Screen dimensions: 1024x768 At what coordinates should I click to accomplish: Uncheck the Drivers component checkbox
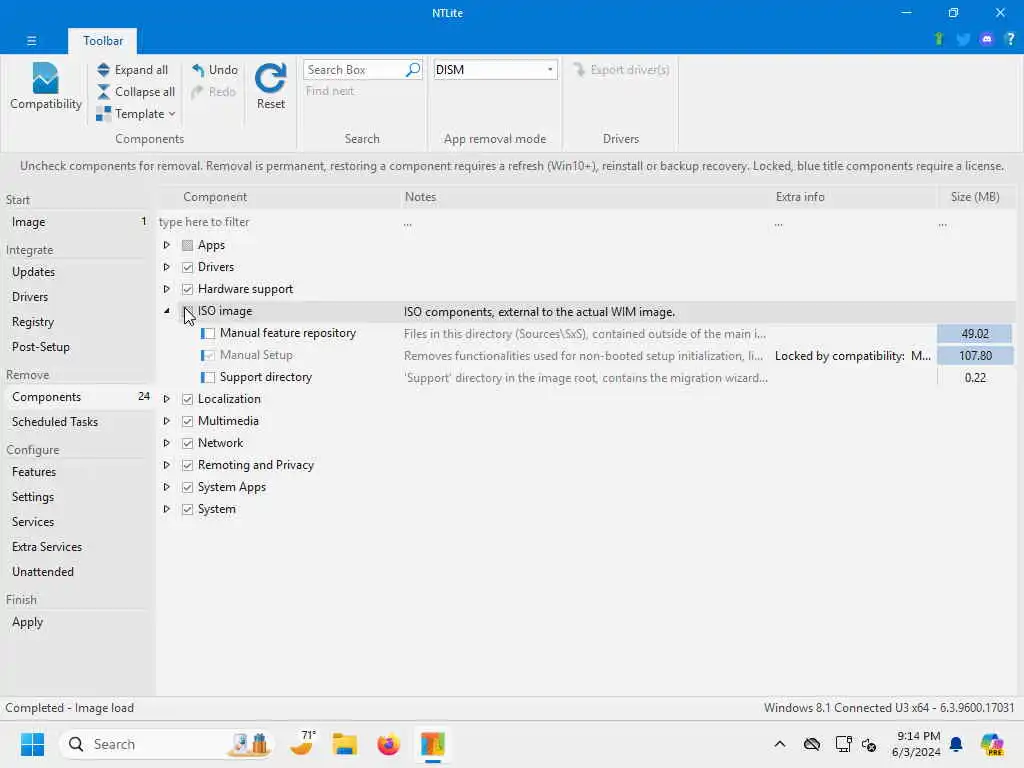click(187, 267)
